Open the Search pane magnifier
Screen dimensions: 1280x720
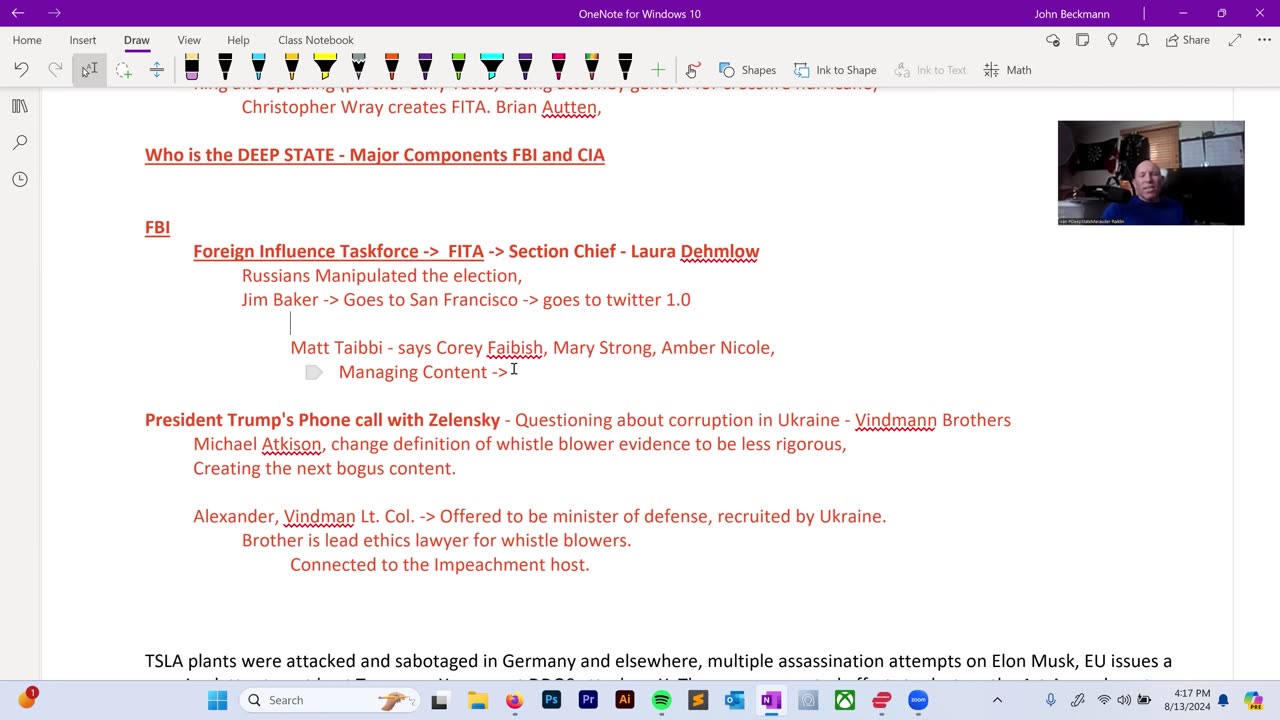tap(19, 143)
